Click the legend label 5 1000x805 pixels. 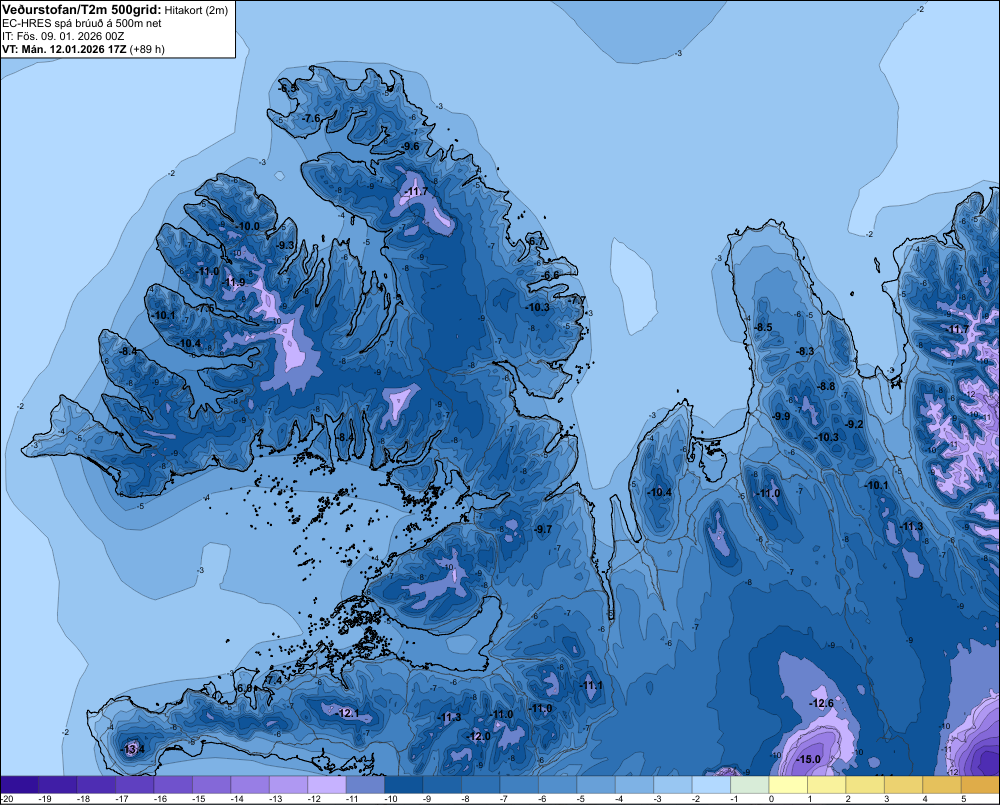[963, 799]
